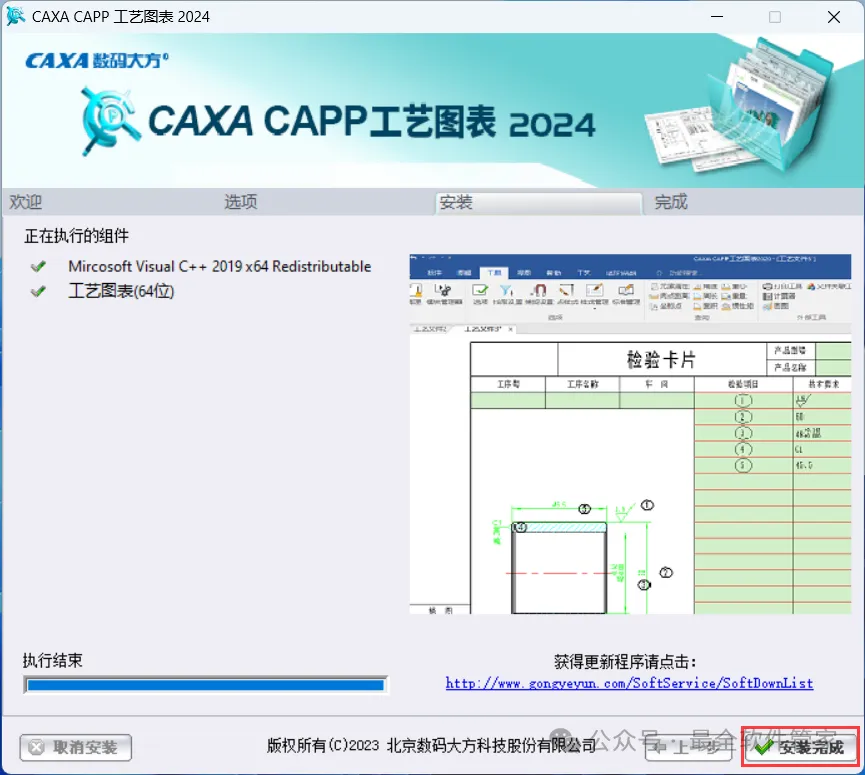This screenshot has height=775, width=865.
Task: Open the gongyeyun.com update download link
Action: tap(629, 683)
